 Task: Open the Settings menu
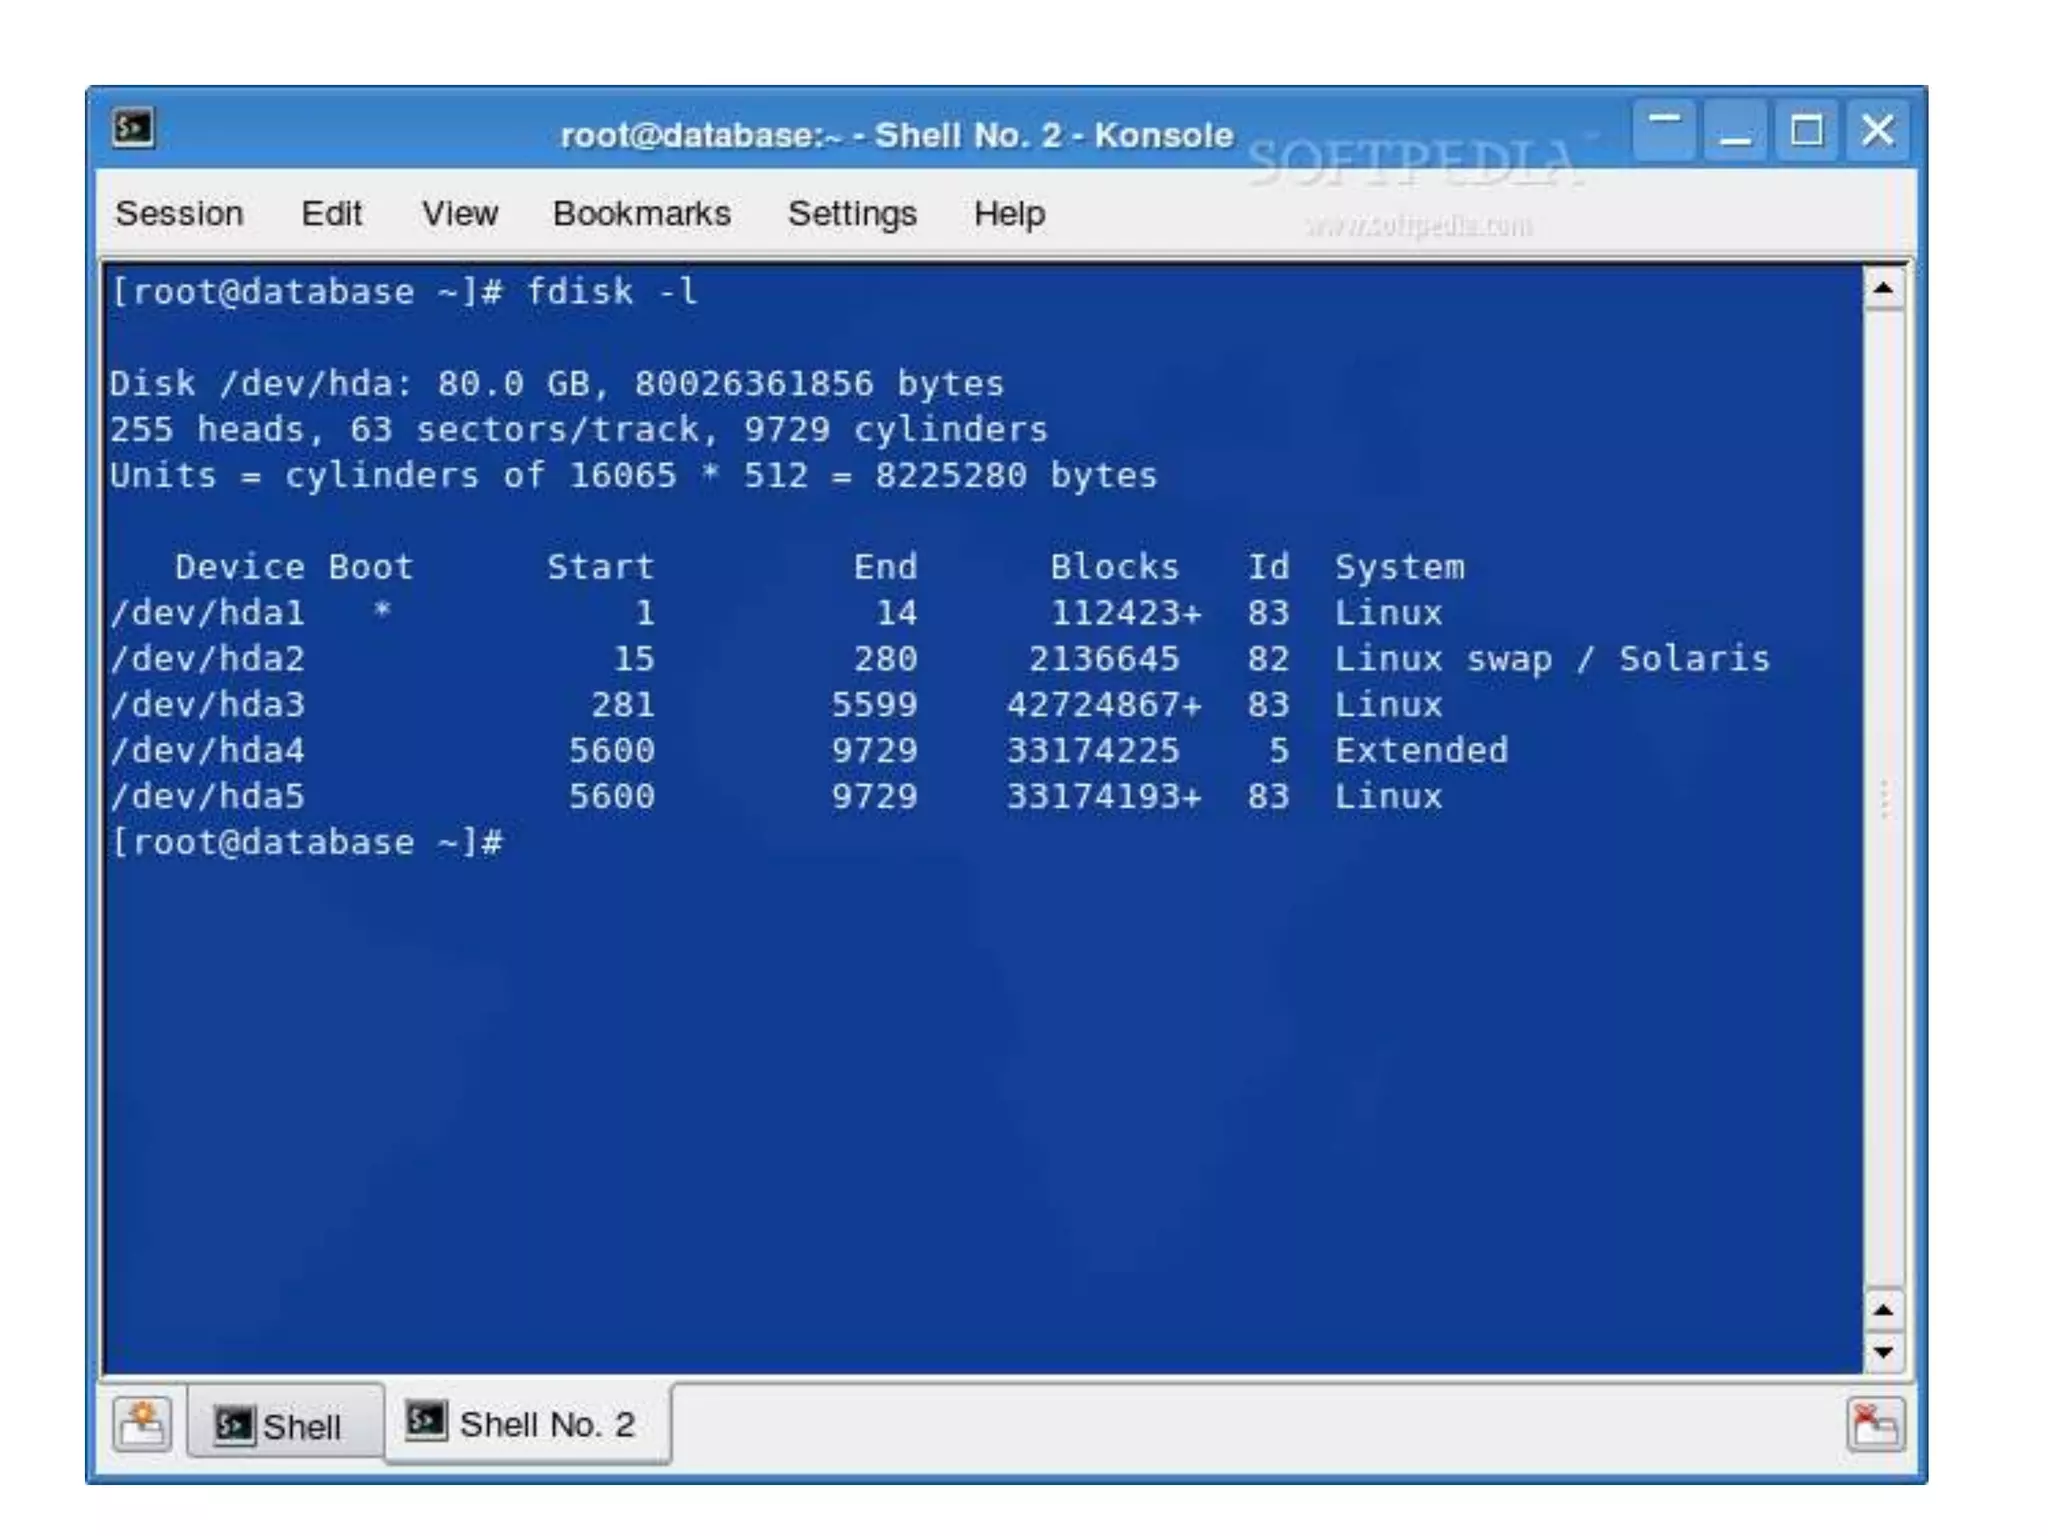(852, 214)
